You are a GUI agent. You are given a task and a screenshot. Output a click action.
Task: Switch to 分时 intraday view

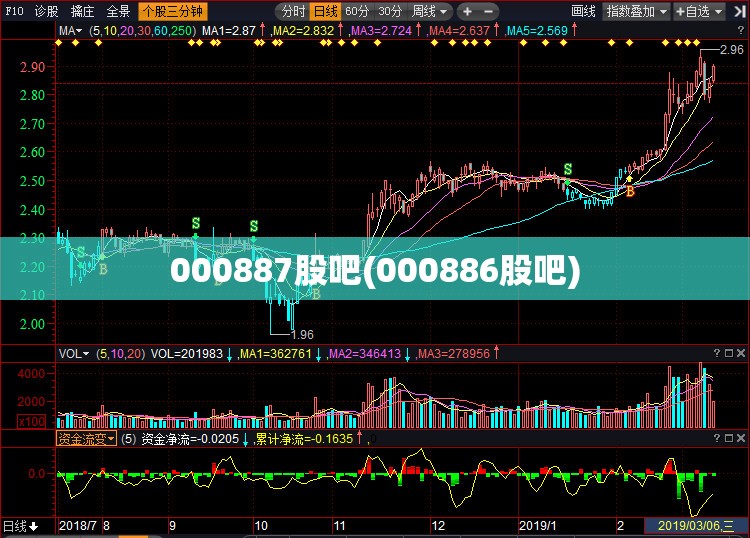293,11
